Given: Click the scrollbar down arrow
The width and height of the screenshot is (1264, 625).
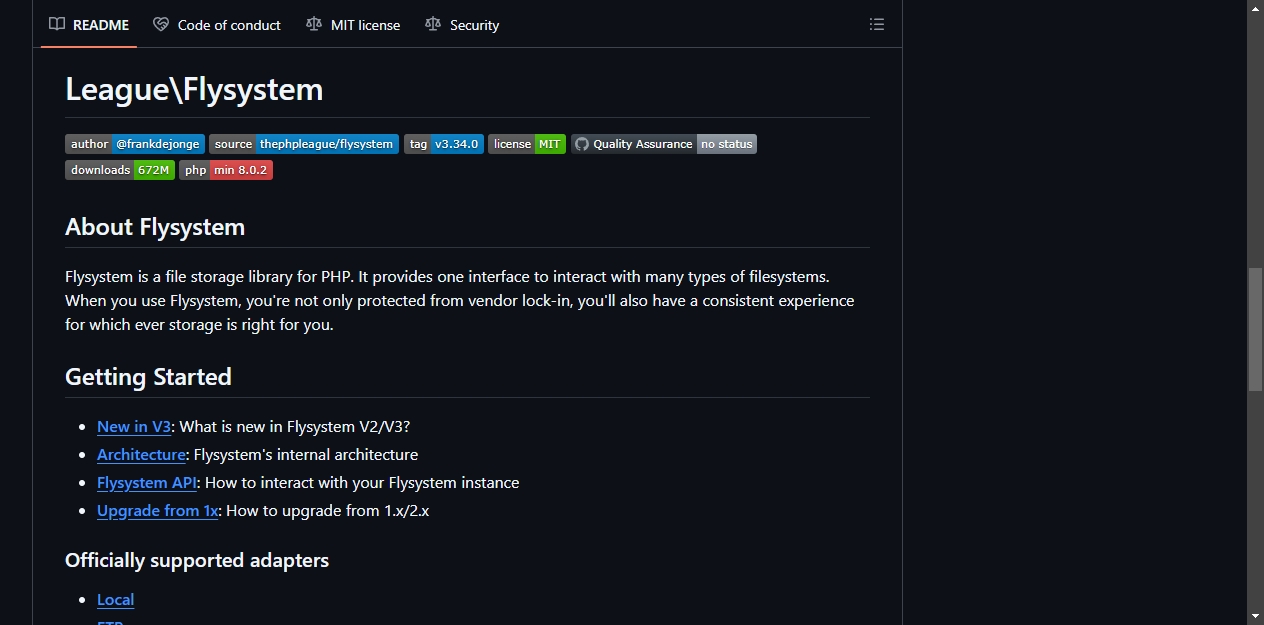Looking at the screenshot, I should click(1255, 616).
